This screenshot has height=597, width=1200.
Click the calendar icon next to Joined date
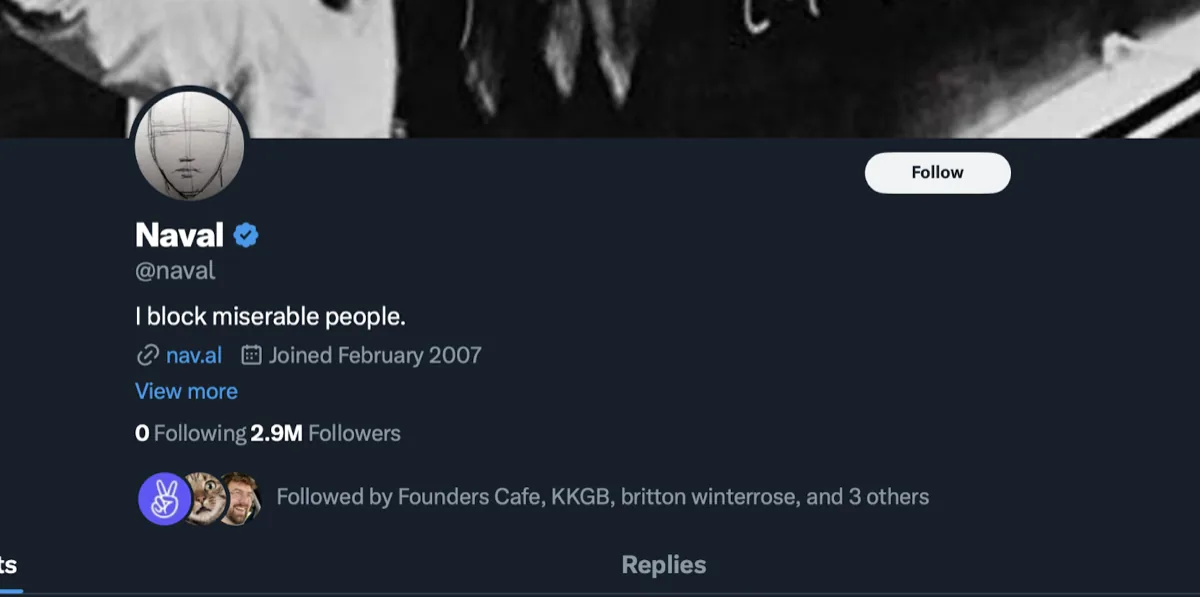click(252, 355)
